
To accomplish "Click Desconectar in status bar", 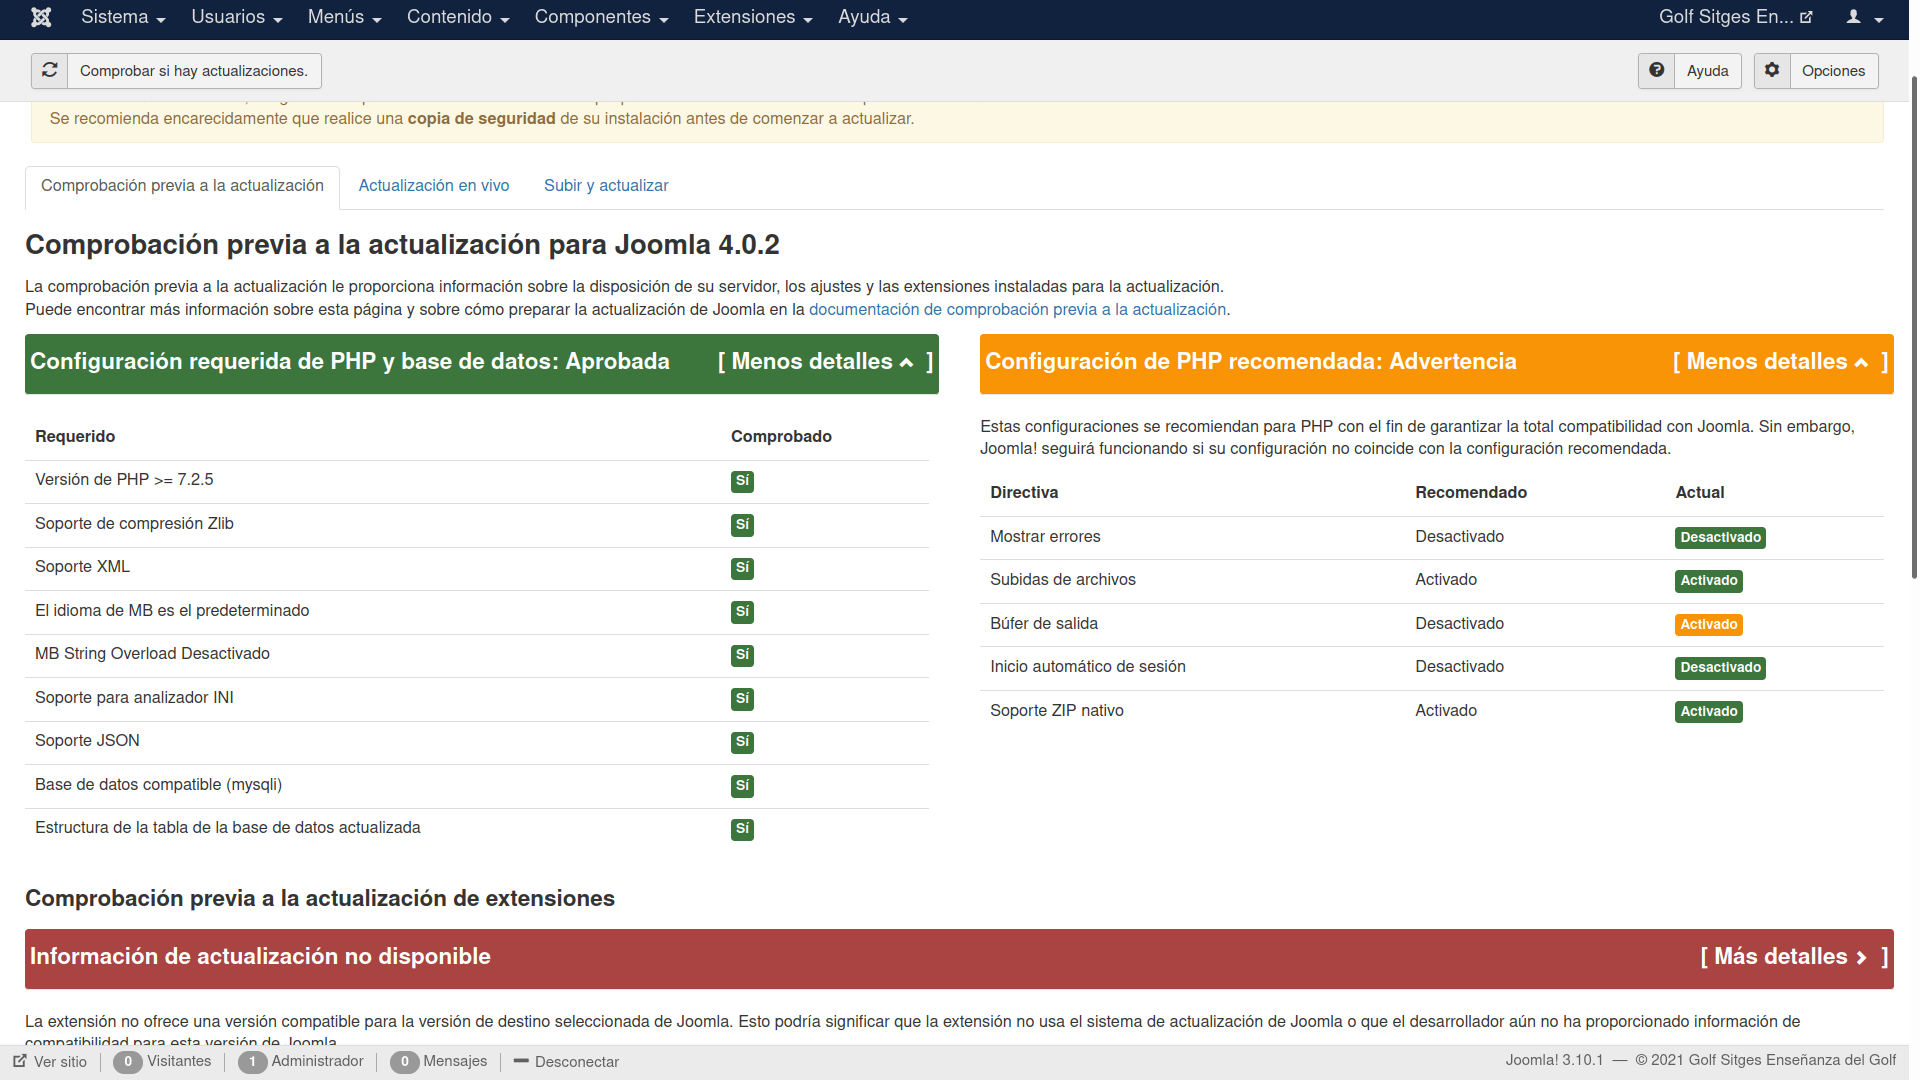I will [x=566, y=1062].
